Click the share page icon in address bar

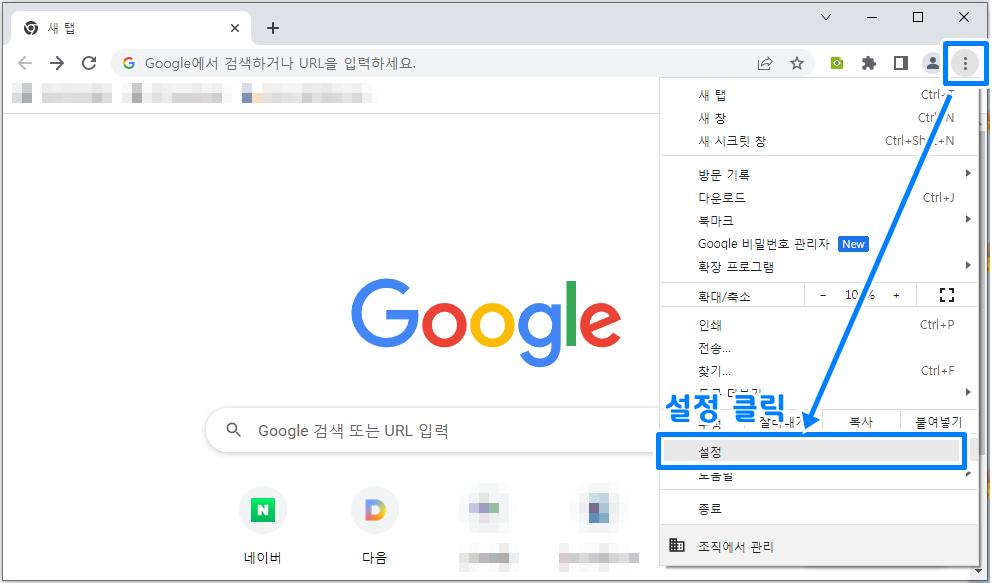[x=765, y=63]
